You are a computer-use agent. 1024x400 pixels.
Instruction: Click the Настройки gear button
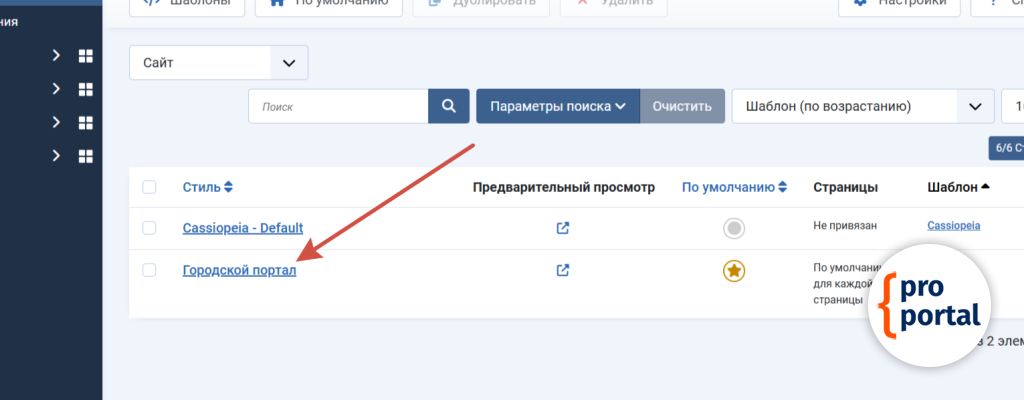pyautogui.click(x=898, y=4)
